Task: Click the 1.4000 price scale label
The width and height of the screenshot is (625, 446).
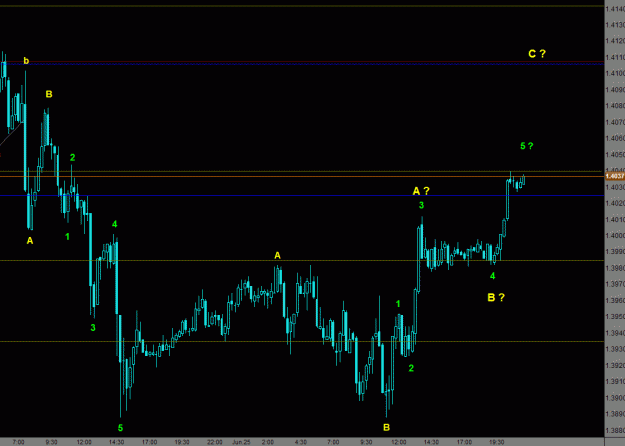Action: click(x=615, y=236)
